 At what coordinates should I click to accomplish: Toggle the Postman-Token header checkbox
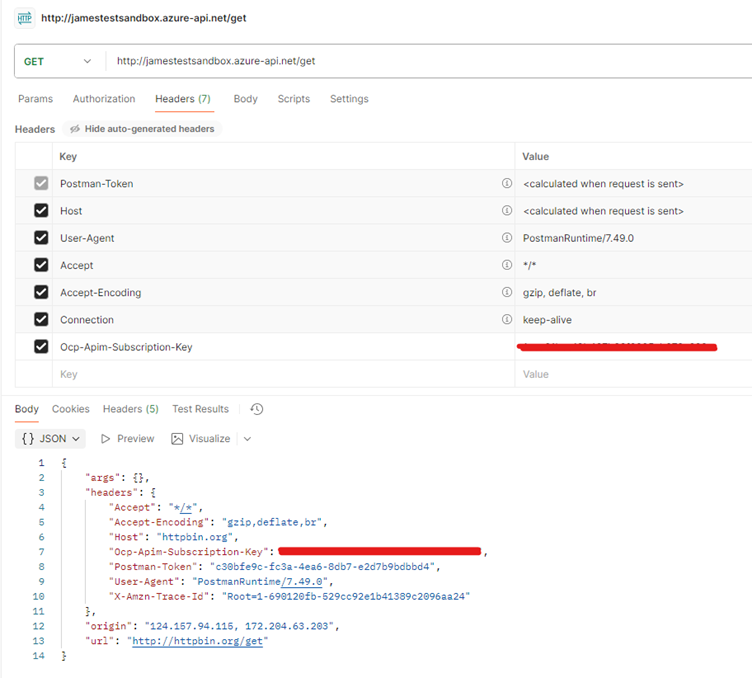pyautogui.click(x=41, y=183)
